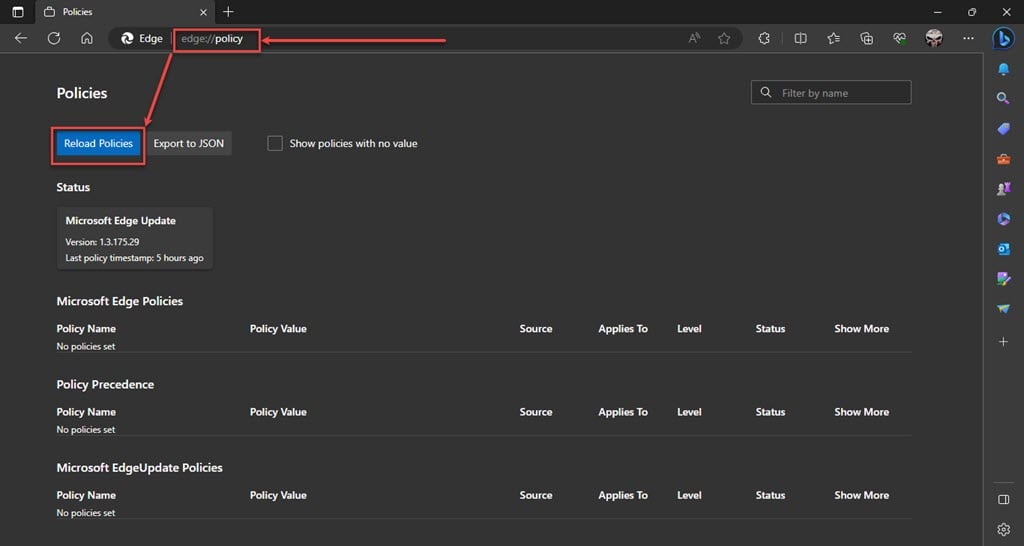
Task: Click the browser refresh icon
Action: click(x=54, y=39)
